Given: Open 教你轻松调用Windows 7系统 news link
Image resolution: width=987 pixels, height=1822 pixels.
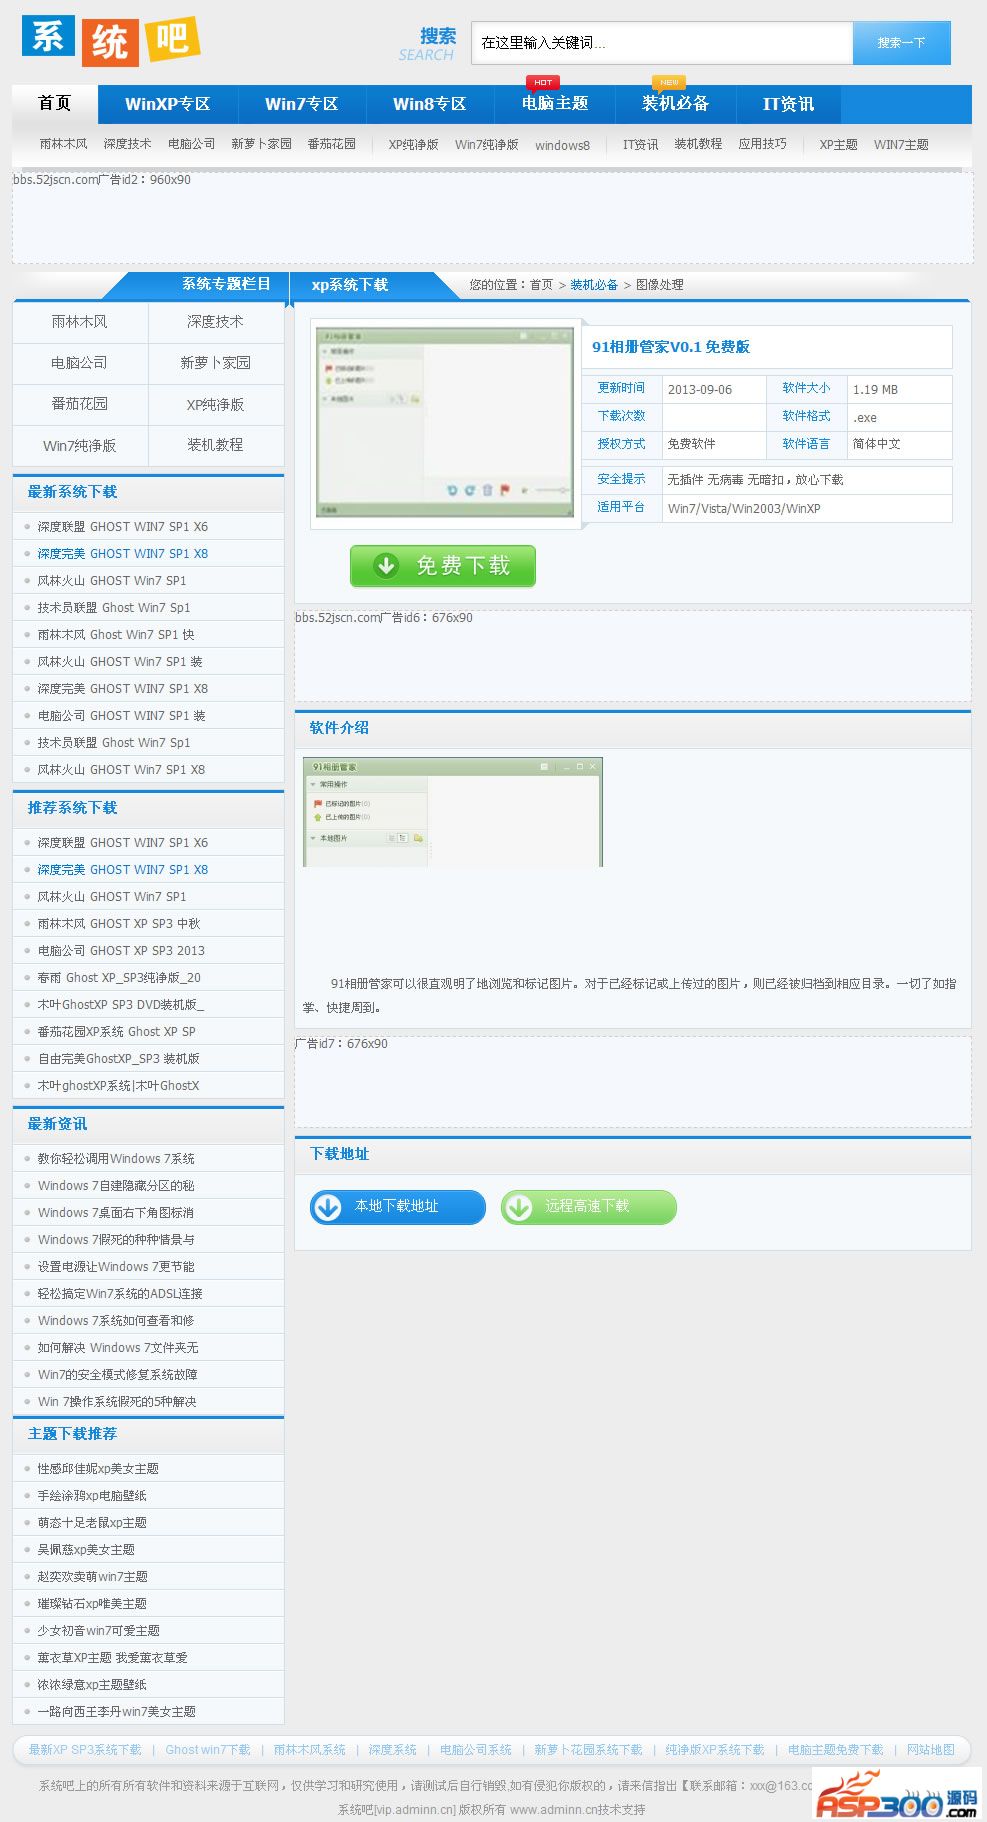Looking at the screenshot, I should pos(116,1159).
